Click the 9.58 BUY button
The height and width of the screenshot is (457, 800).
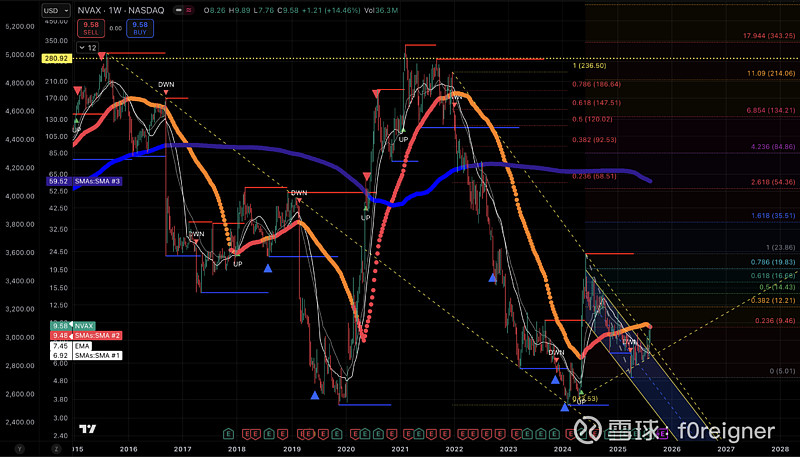click(x=141, y=28)
